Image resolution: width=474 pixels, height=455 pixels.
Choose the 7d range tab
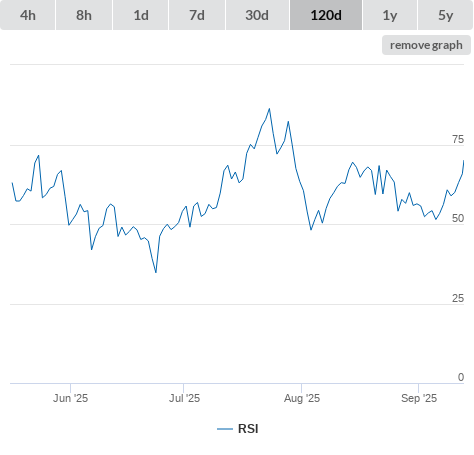click(197, 15)
